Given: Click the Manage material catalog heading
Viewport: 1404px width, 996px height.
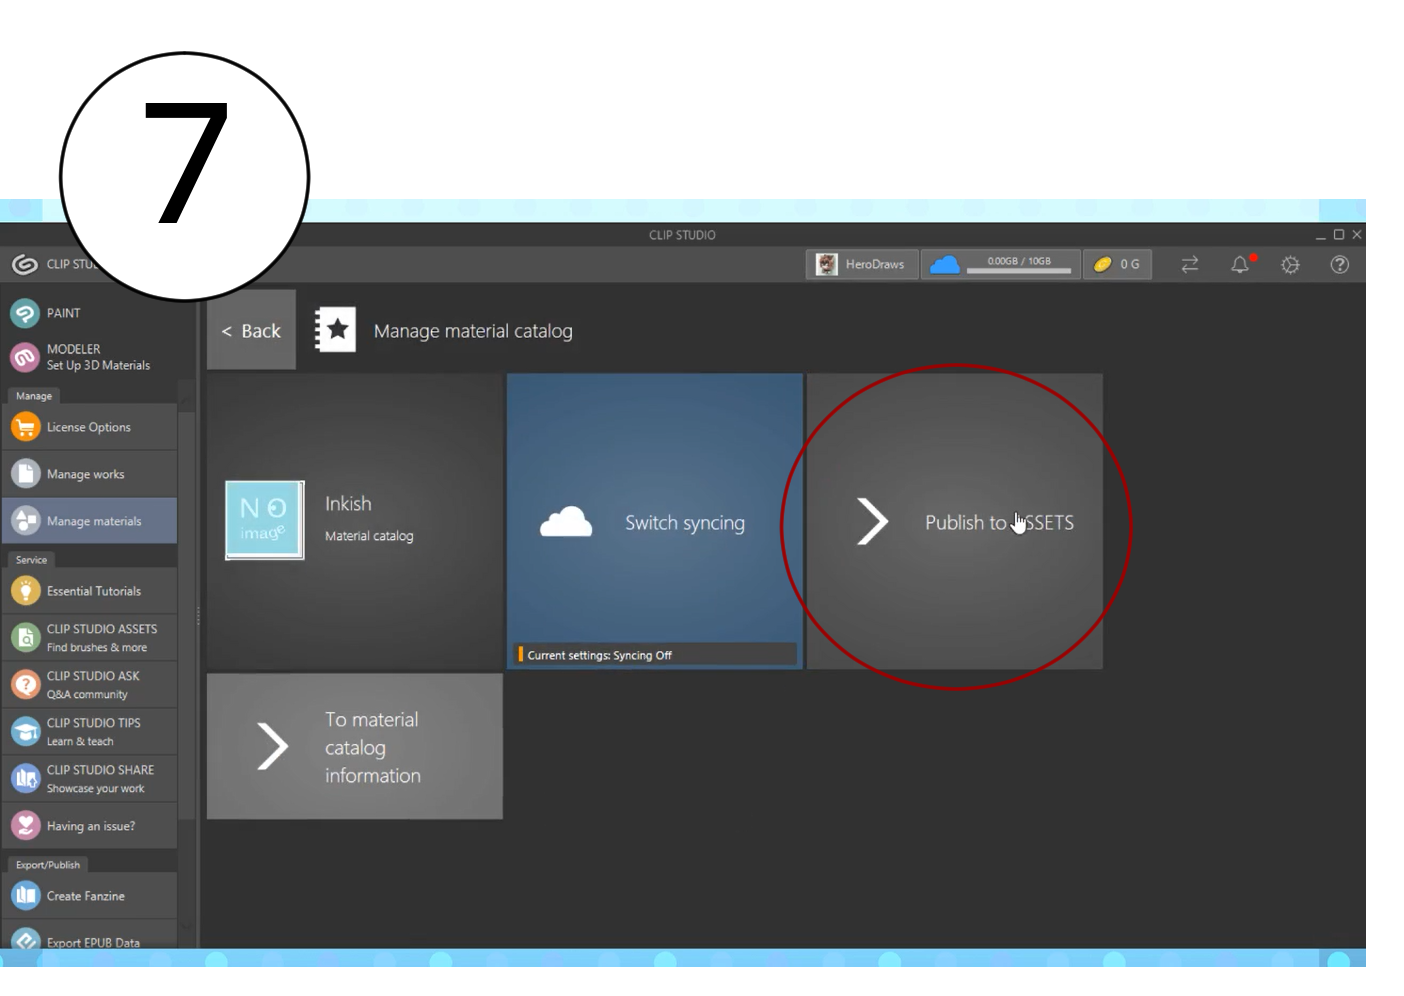Looking at the screenshot, I should [x=473, y=331].
